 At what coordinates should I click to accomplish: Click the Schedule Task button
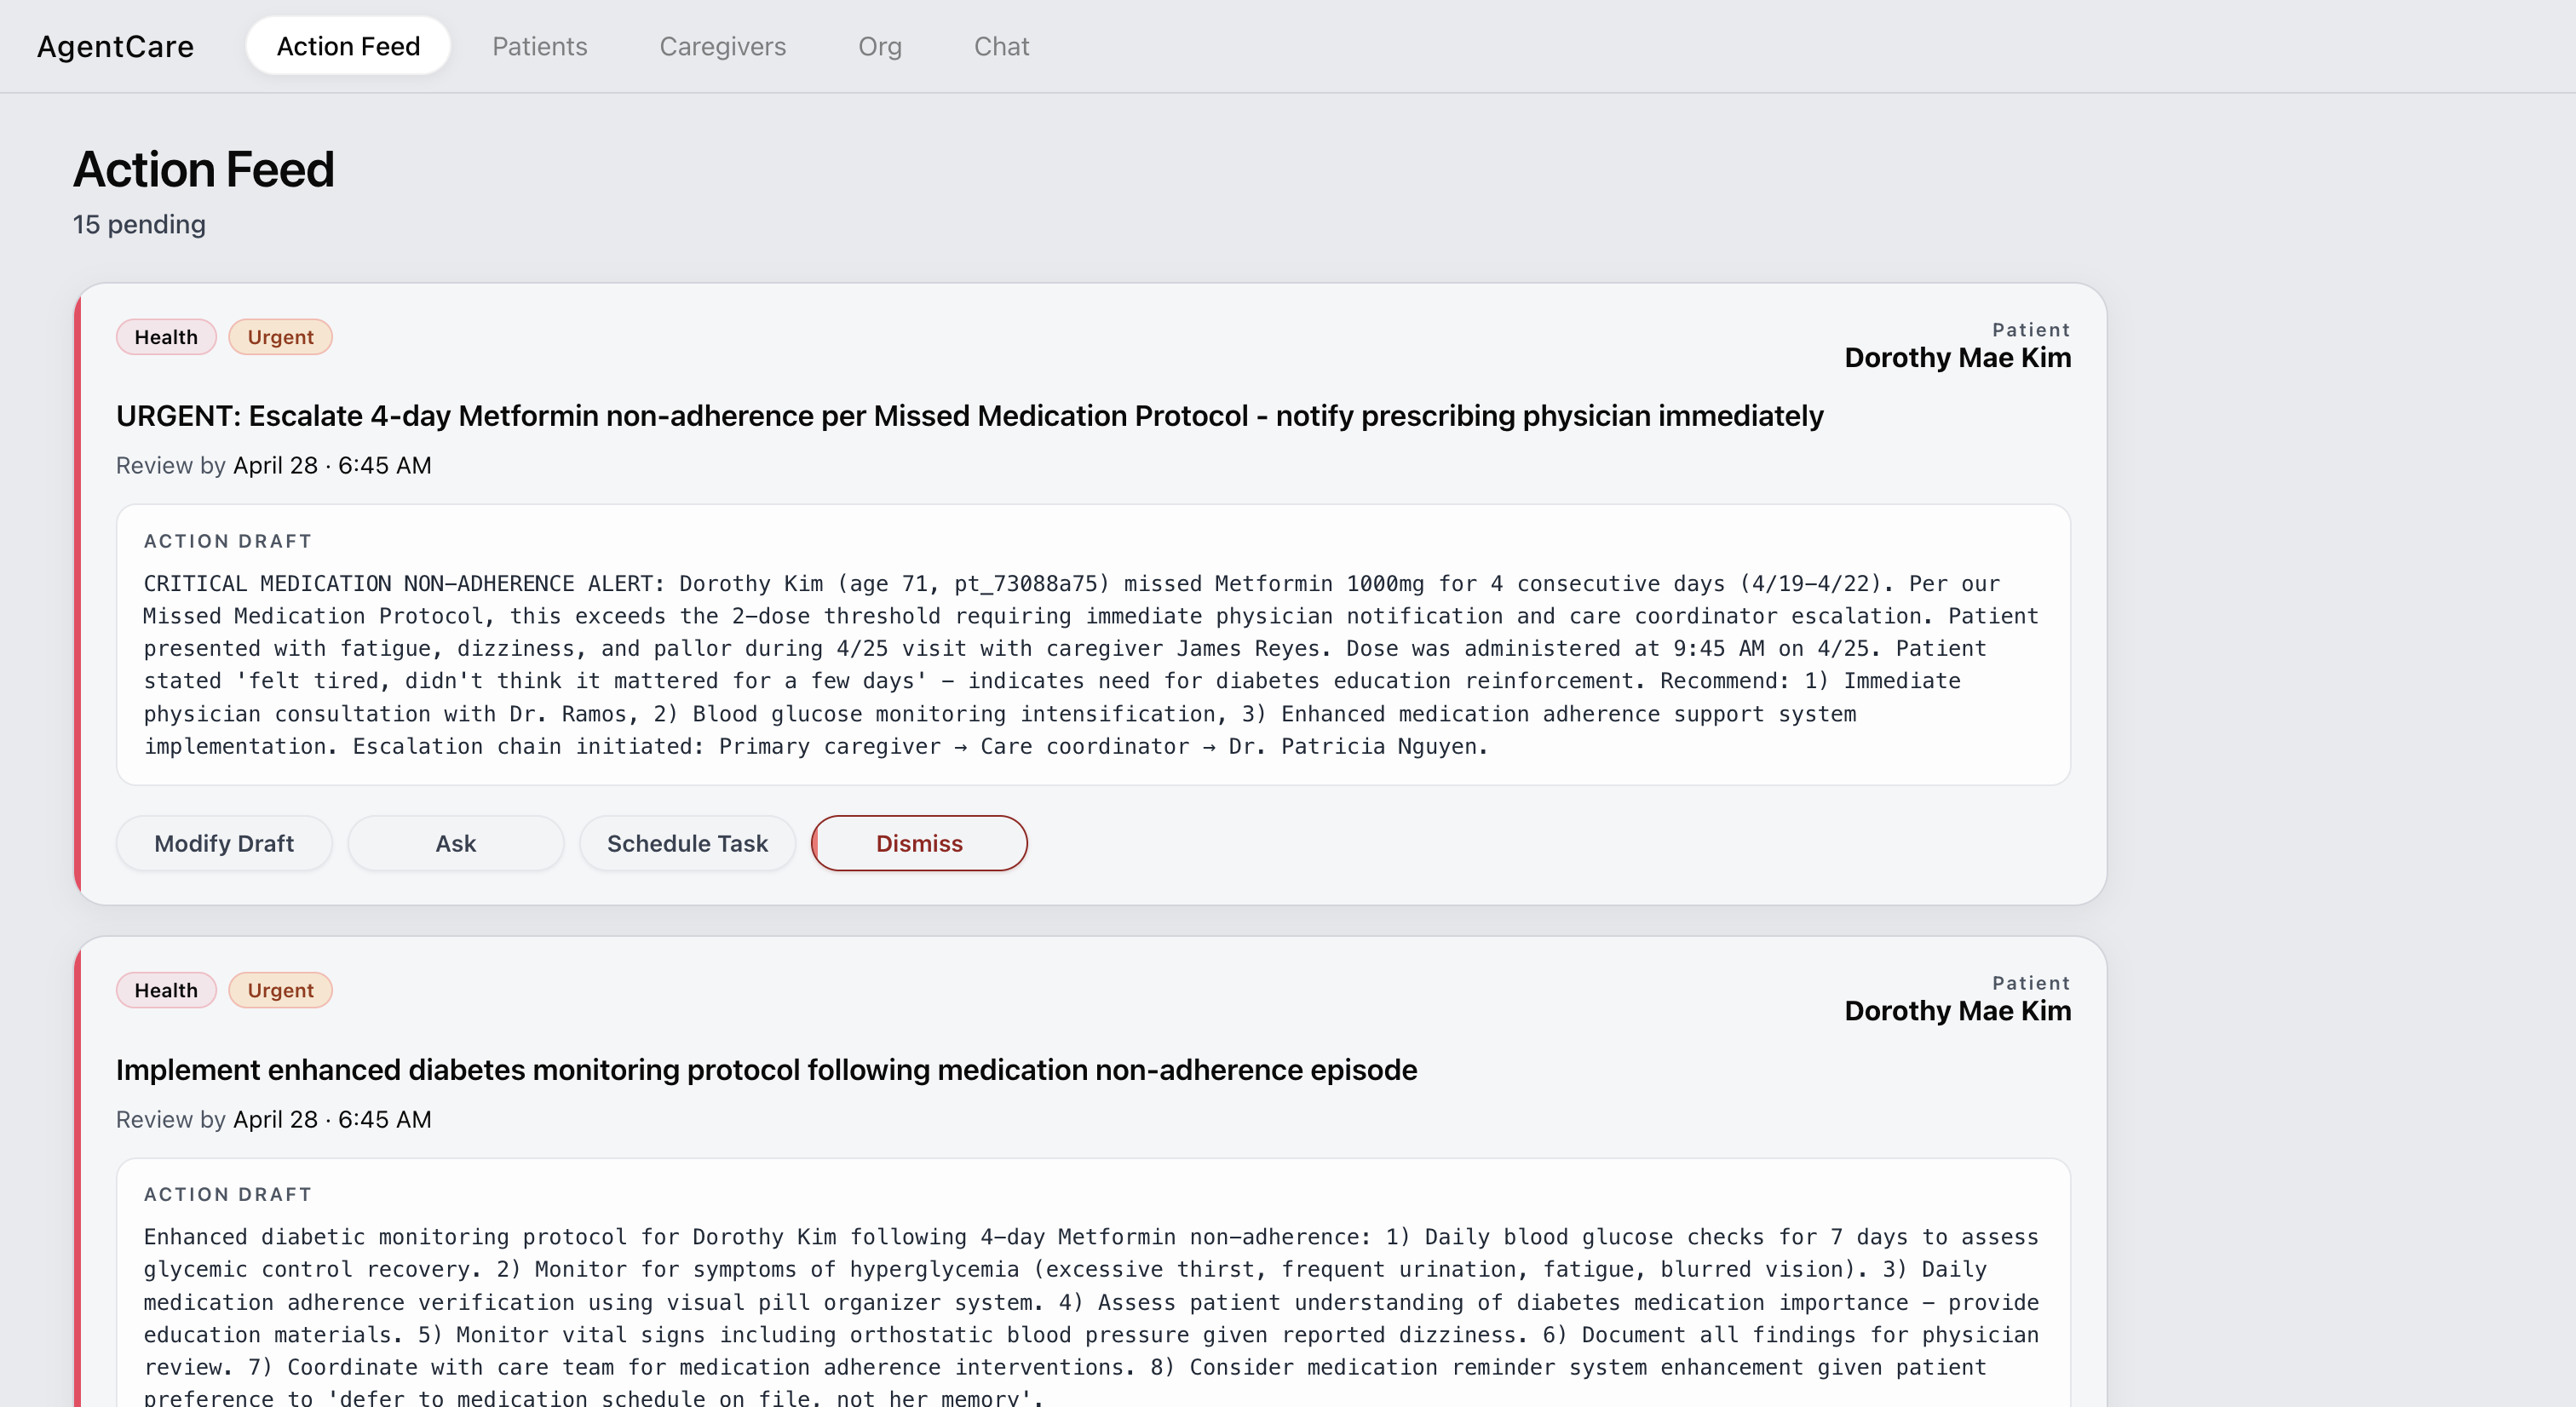(x=687, y=843)
